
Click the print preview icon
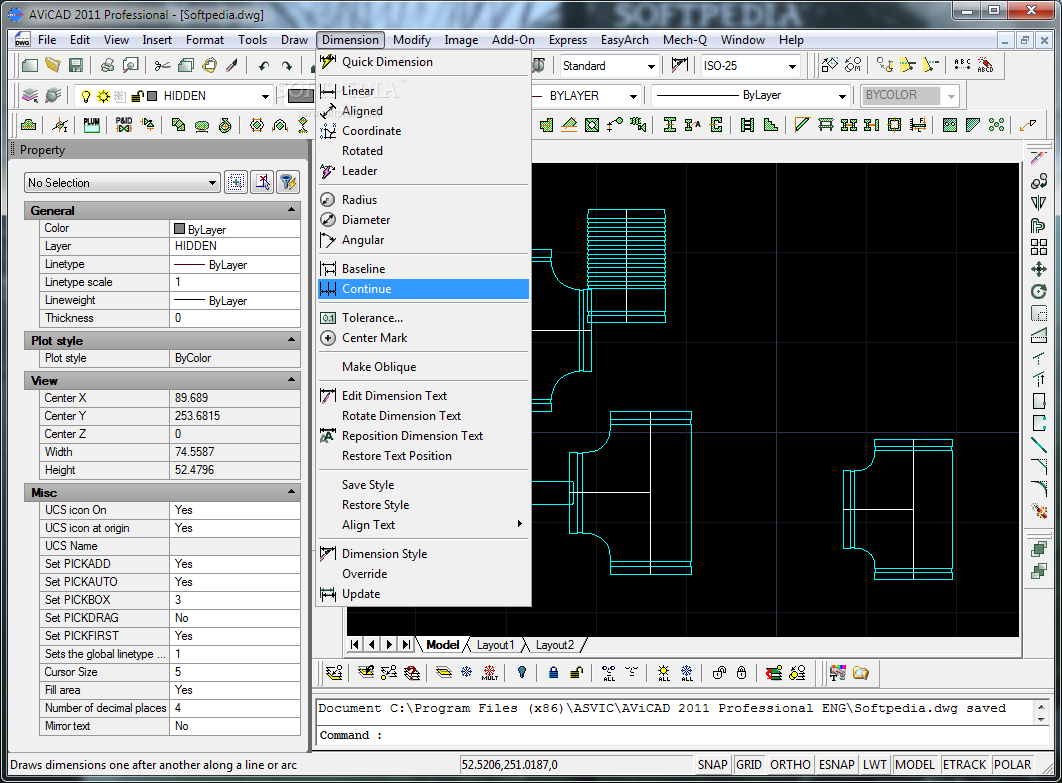click(131, 66)
